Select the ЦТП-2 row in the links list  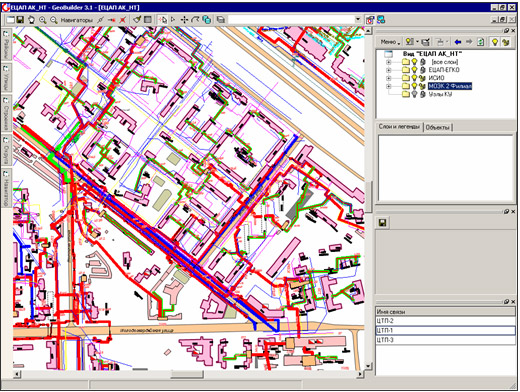445,321
